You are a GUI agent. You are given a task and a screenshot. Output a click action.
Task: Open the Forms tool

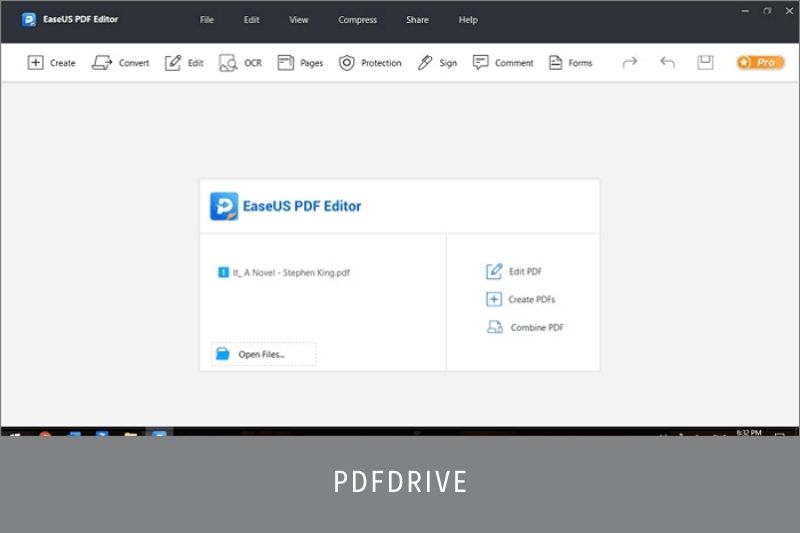point(570,63)
